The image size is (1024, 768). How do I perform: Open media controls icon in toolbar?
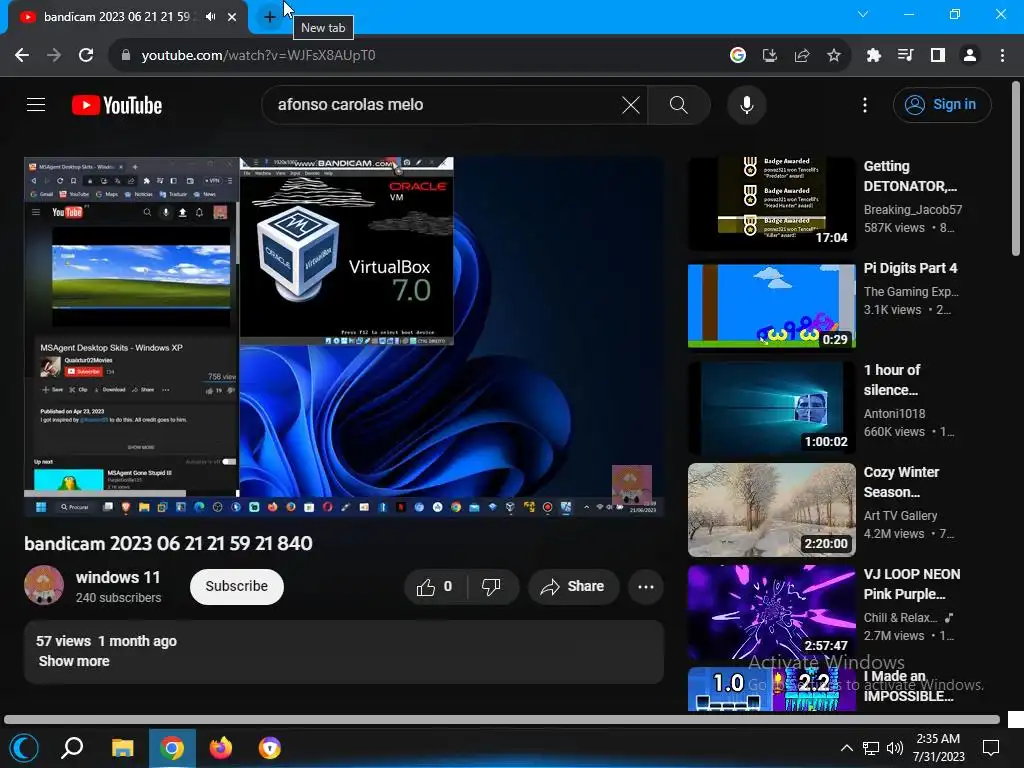906,56
